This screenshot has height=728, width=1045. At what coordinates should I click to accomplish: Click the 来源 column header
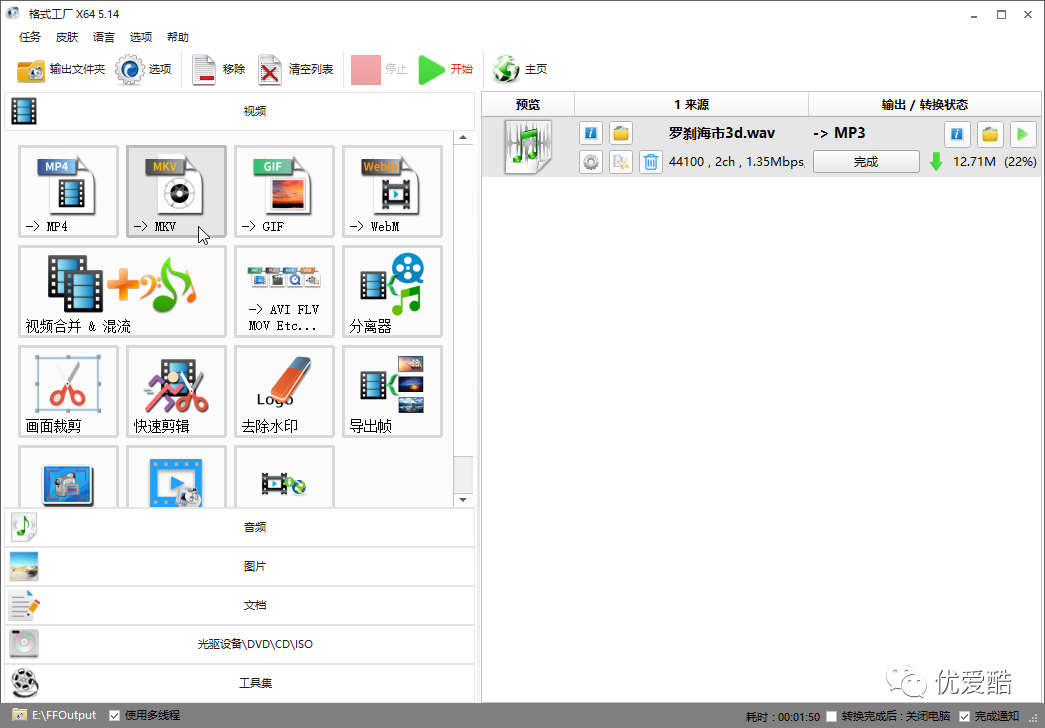click(x=691, y=105)
